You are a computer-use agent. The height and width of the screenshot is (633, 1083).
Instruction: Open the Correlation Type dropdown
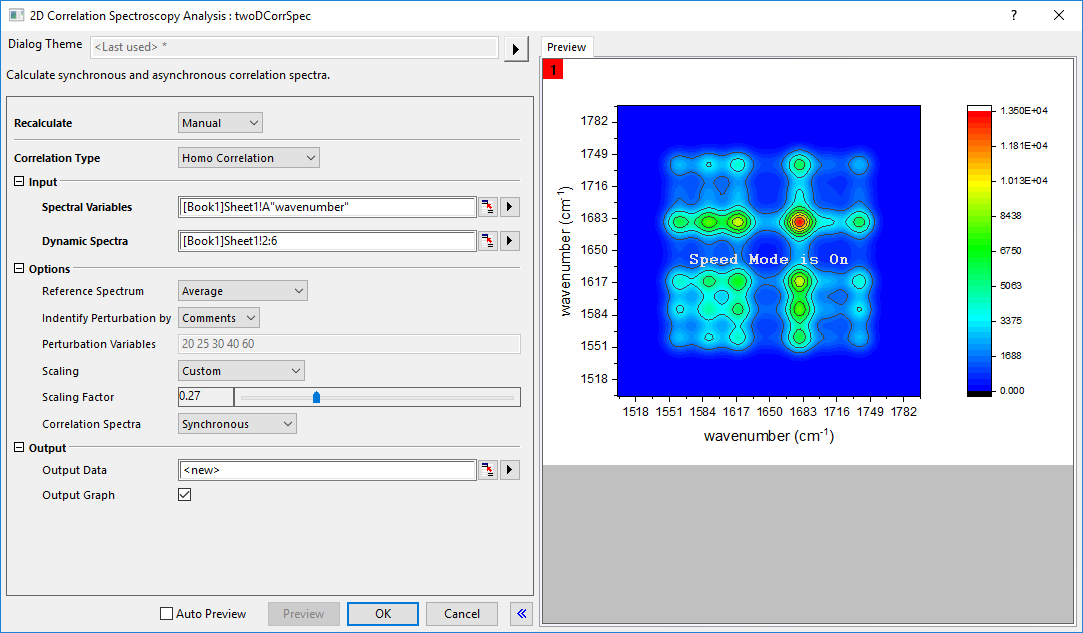point(248,158)
